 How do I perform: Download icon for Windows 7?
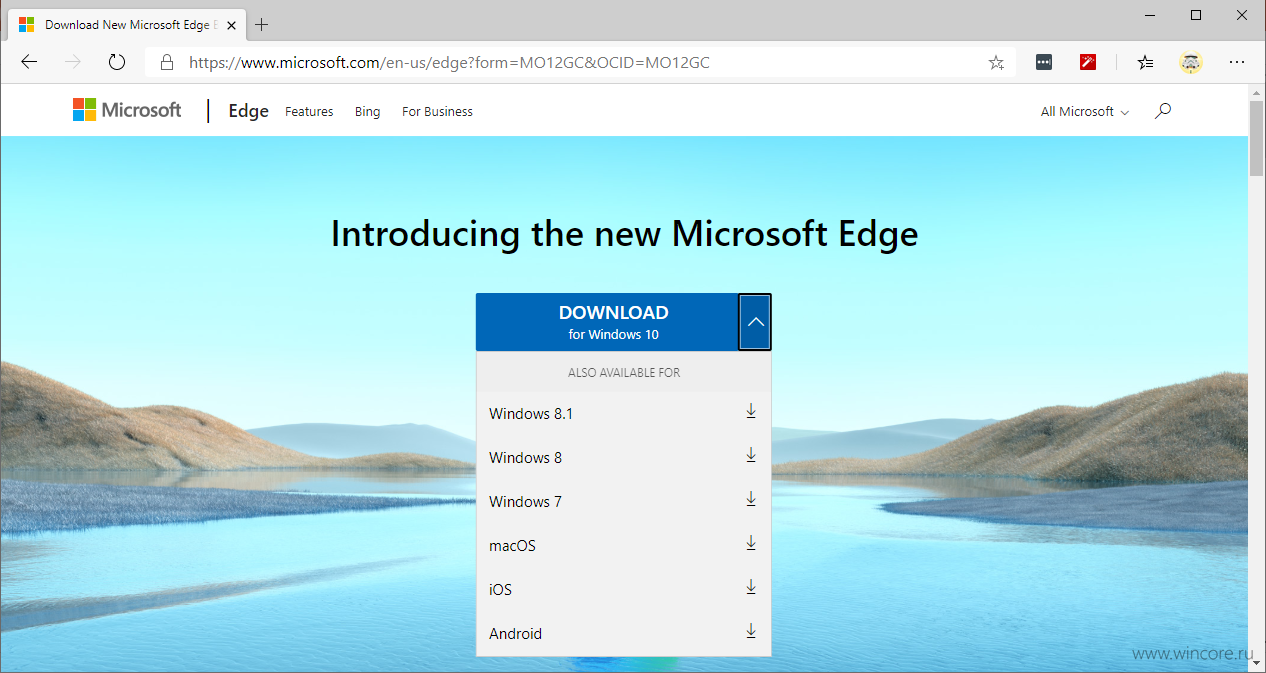(x=751, y=499)
